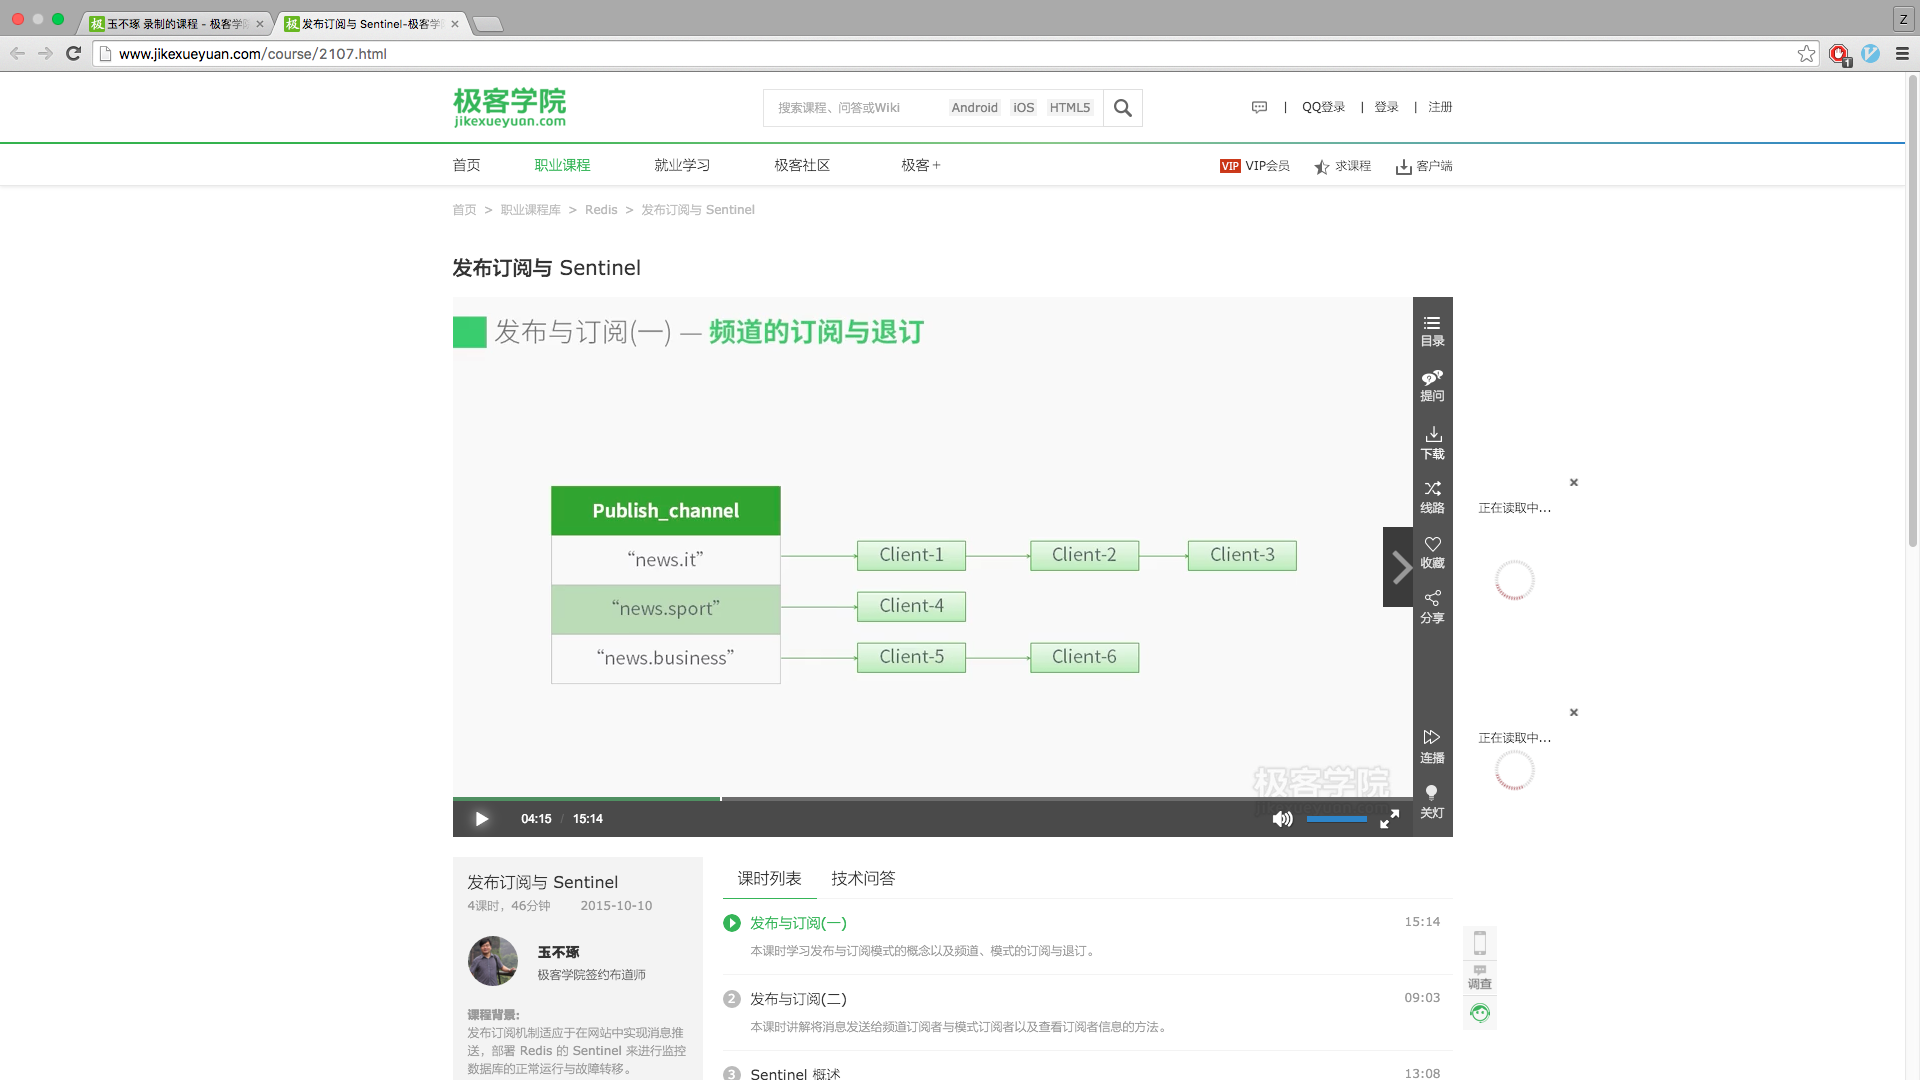This screenshot has width=1920, height=1080.
Task: Add course to favorites with 收藏 heart
Action: 1432,551
